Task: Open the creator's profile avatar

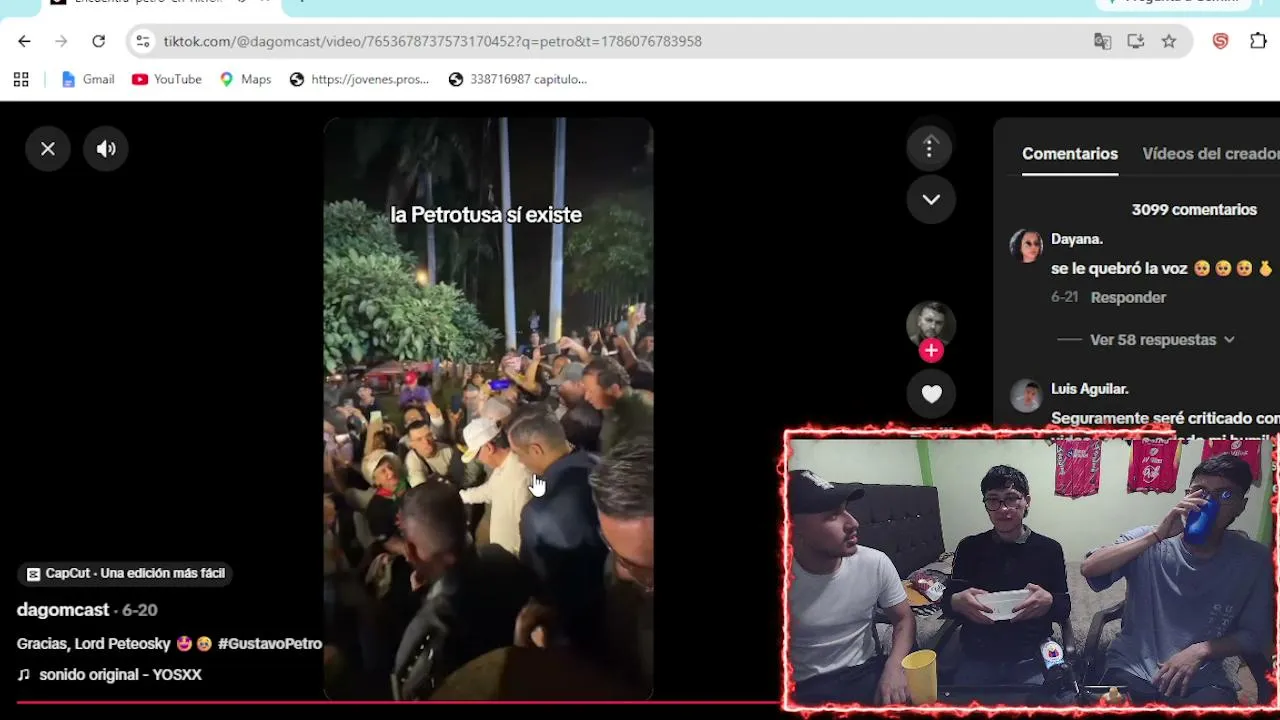Action: (x=931, y=325)
